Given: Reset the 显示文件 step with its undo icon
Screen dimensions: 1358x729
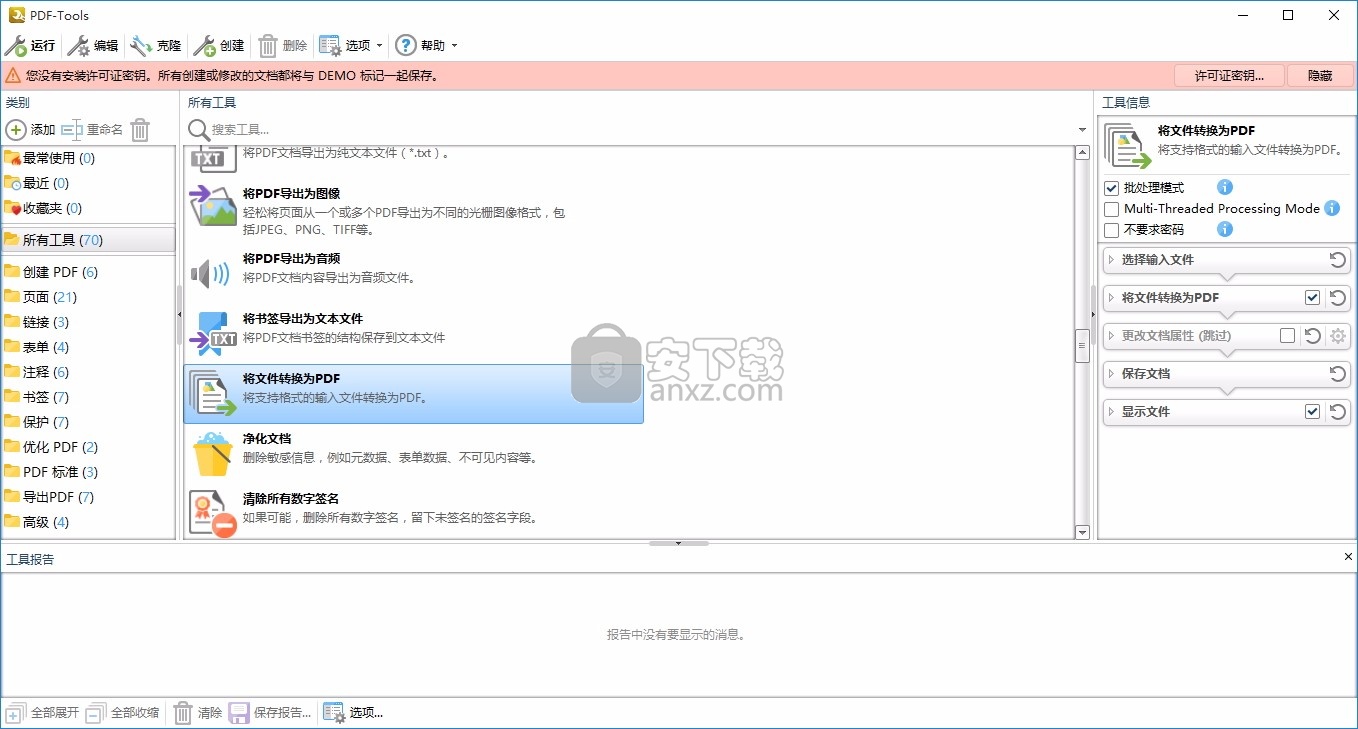Looking at the screenshot, I should point(1338,412).
